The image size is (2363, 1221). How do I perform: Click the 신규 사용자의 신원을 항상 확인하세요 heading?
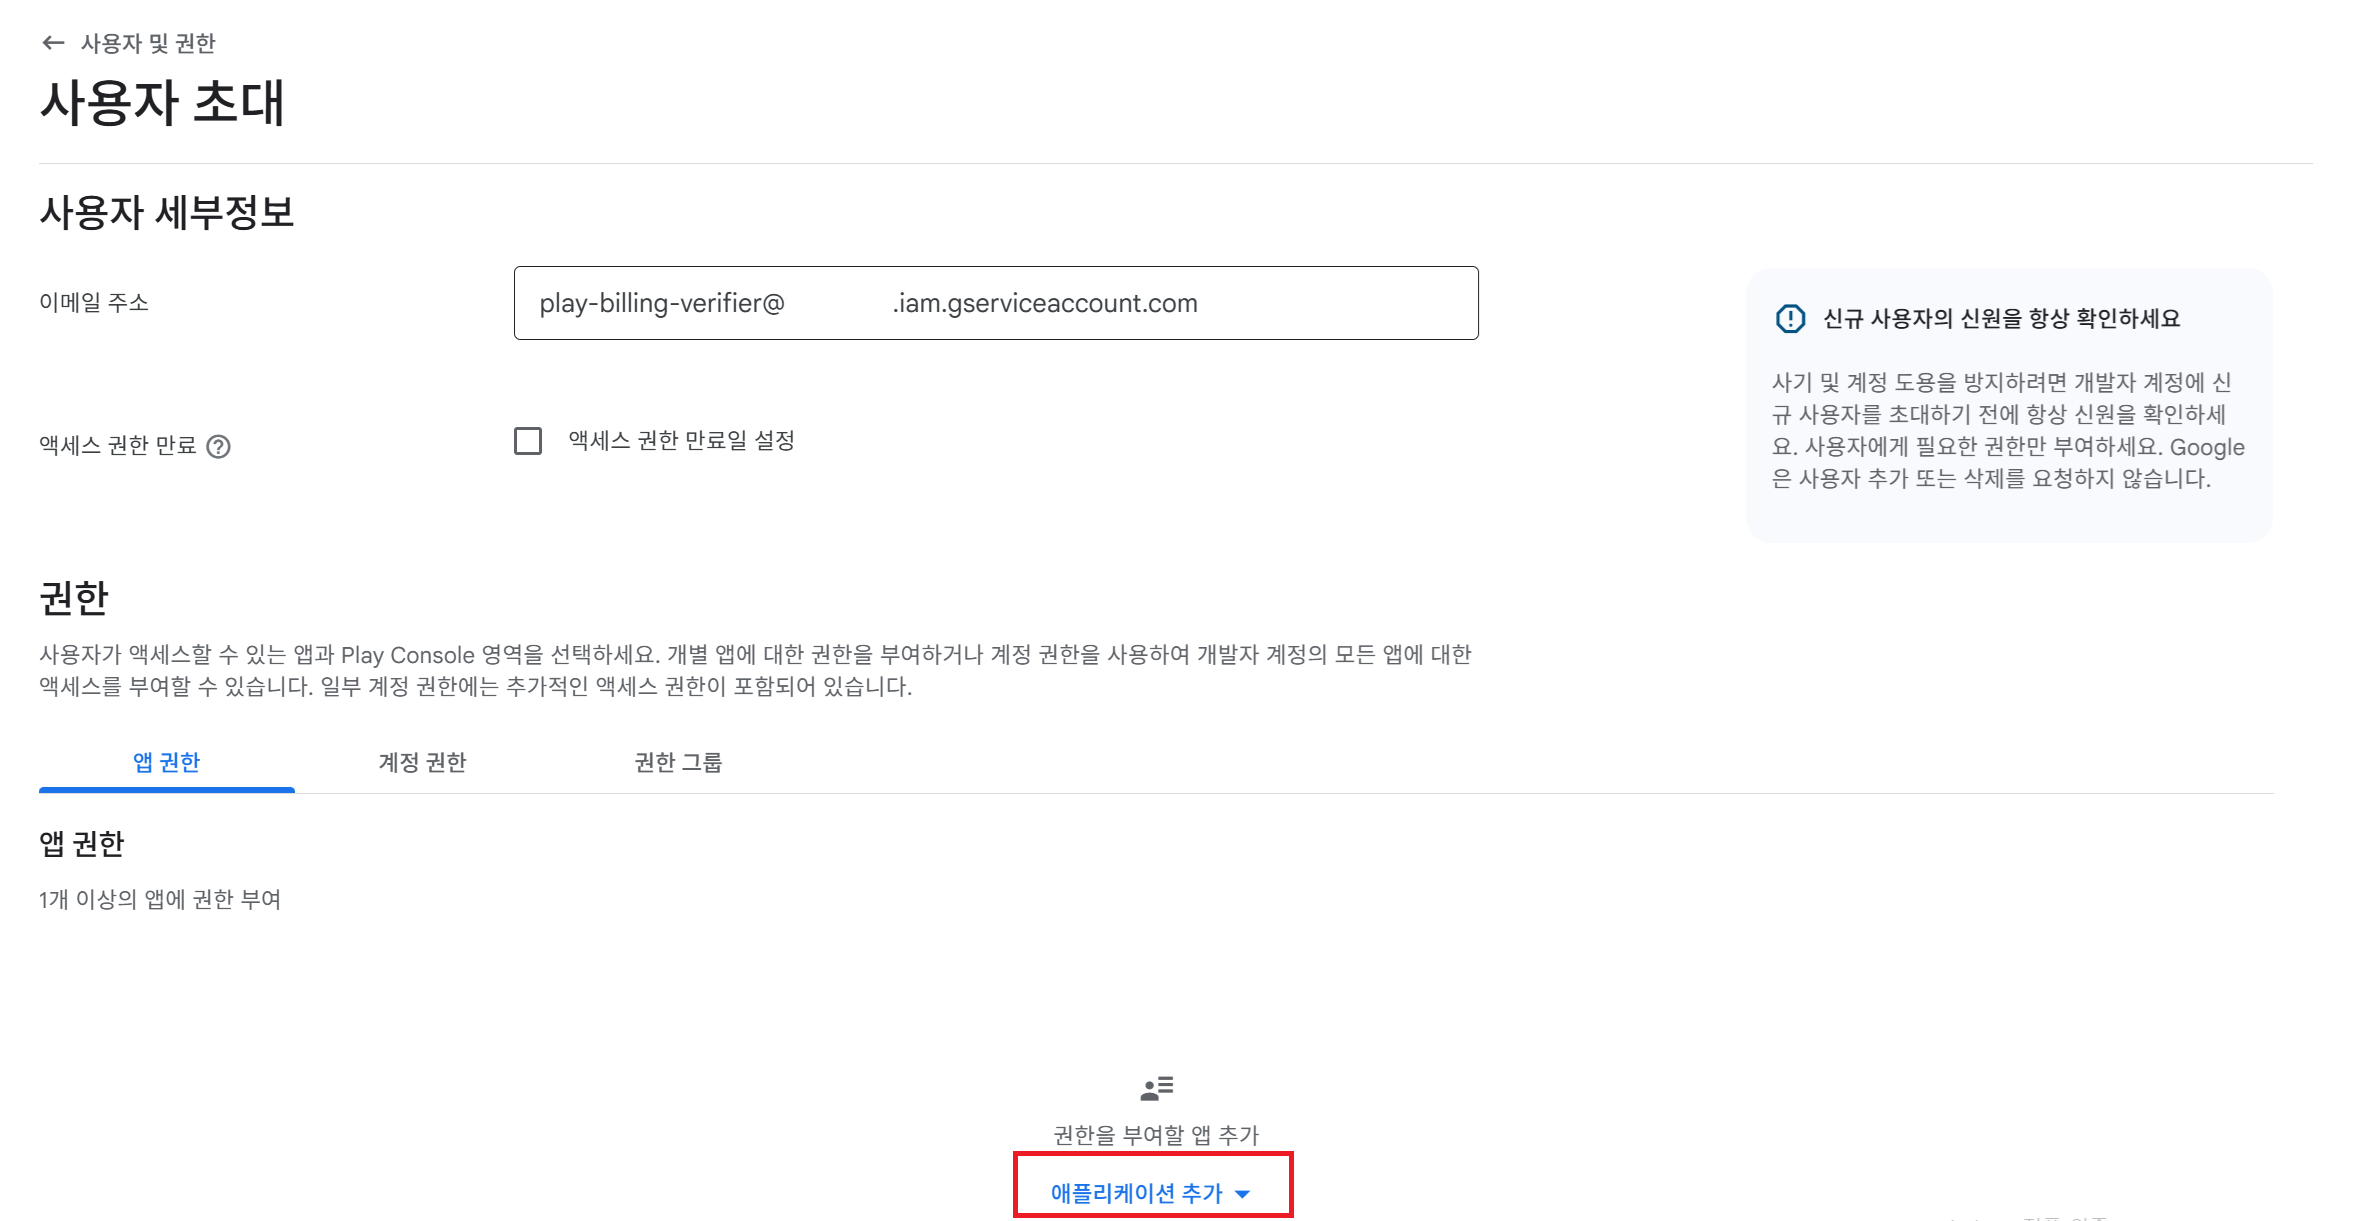tap(2001, 319)
